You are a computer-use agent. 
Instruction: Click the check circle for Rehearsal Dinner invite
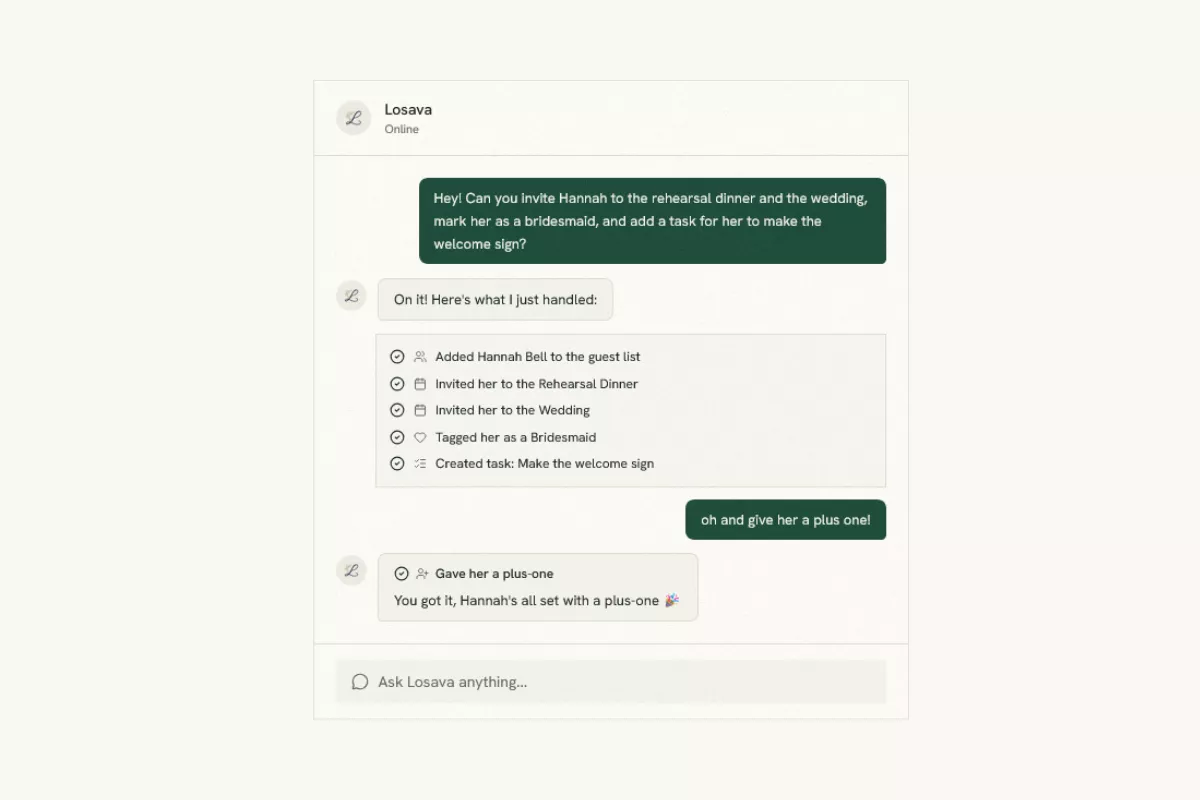pos(397,384)
